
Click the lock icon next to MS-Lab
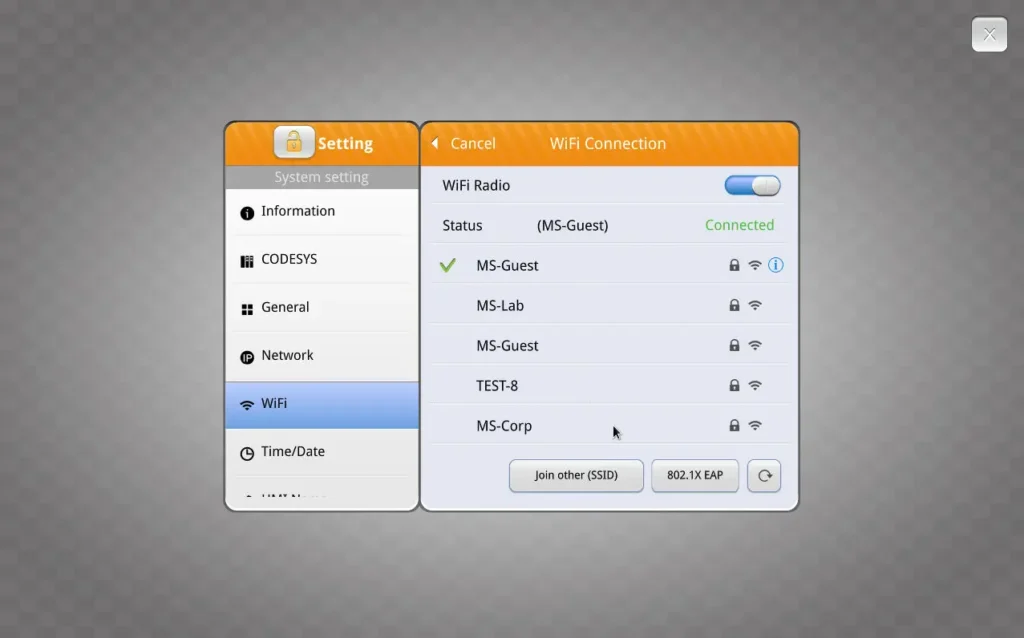click(734, 305)
